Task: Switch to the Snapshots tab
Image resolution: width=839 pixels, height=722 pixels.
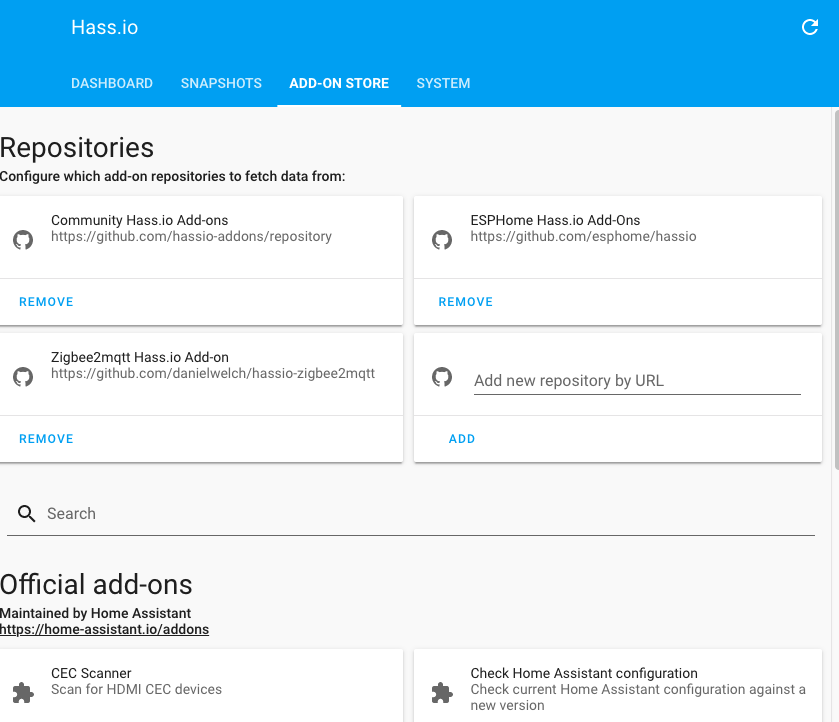Action: 221,83
